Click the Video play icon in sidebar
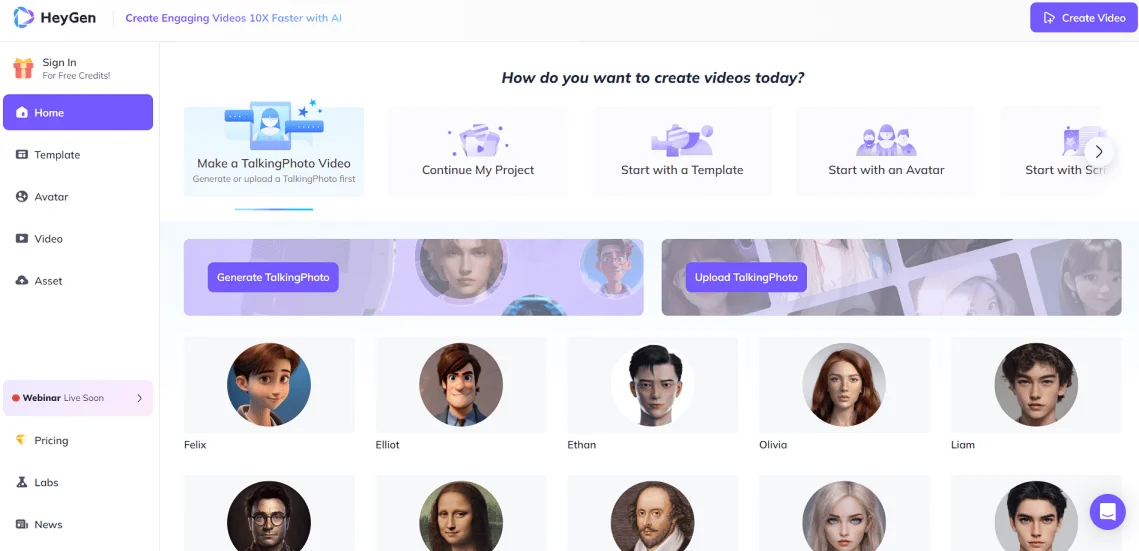 coord(22,239)
